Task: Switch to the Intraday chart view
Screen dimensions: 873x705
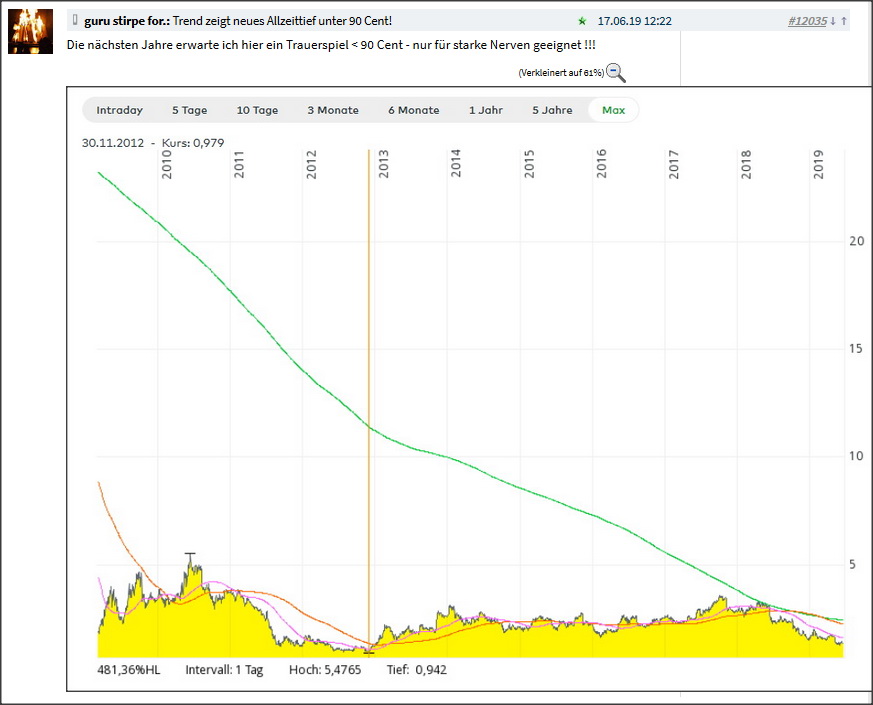Action: point(120,110)
